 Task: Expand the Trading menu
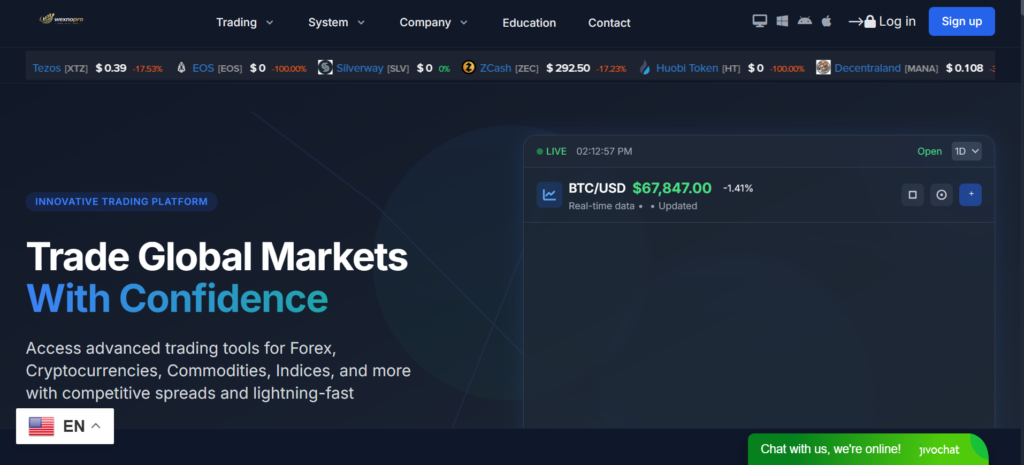click(245, 22)
